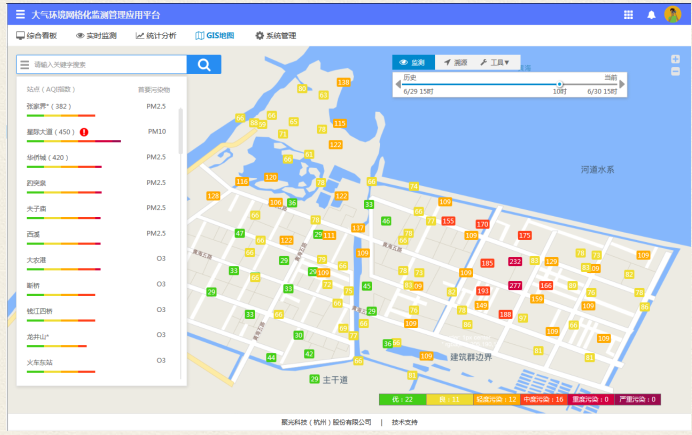692x435 pixels.
Task: Select the red 170 AQI map marker
Action: point(482,224)
